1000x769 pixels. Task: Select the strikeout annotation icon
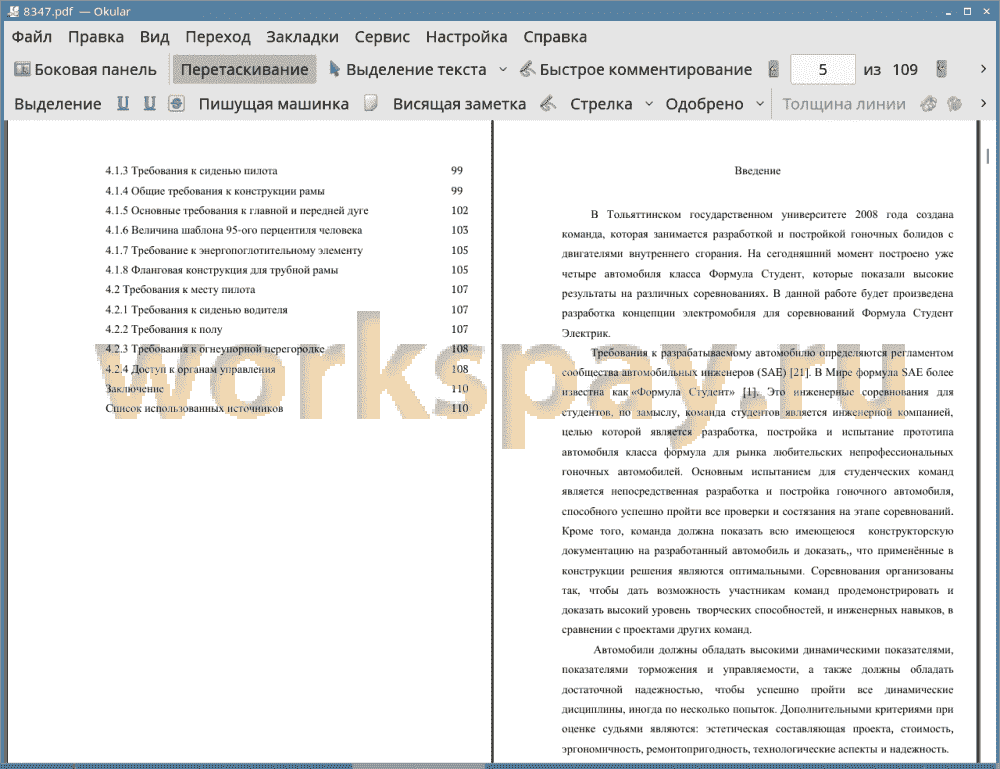pos(176,103)
